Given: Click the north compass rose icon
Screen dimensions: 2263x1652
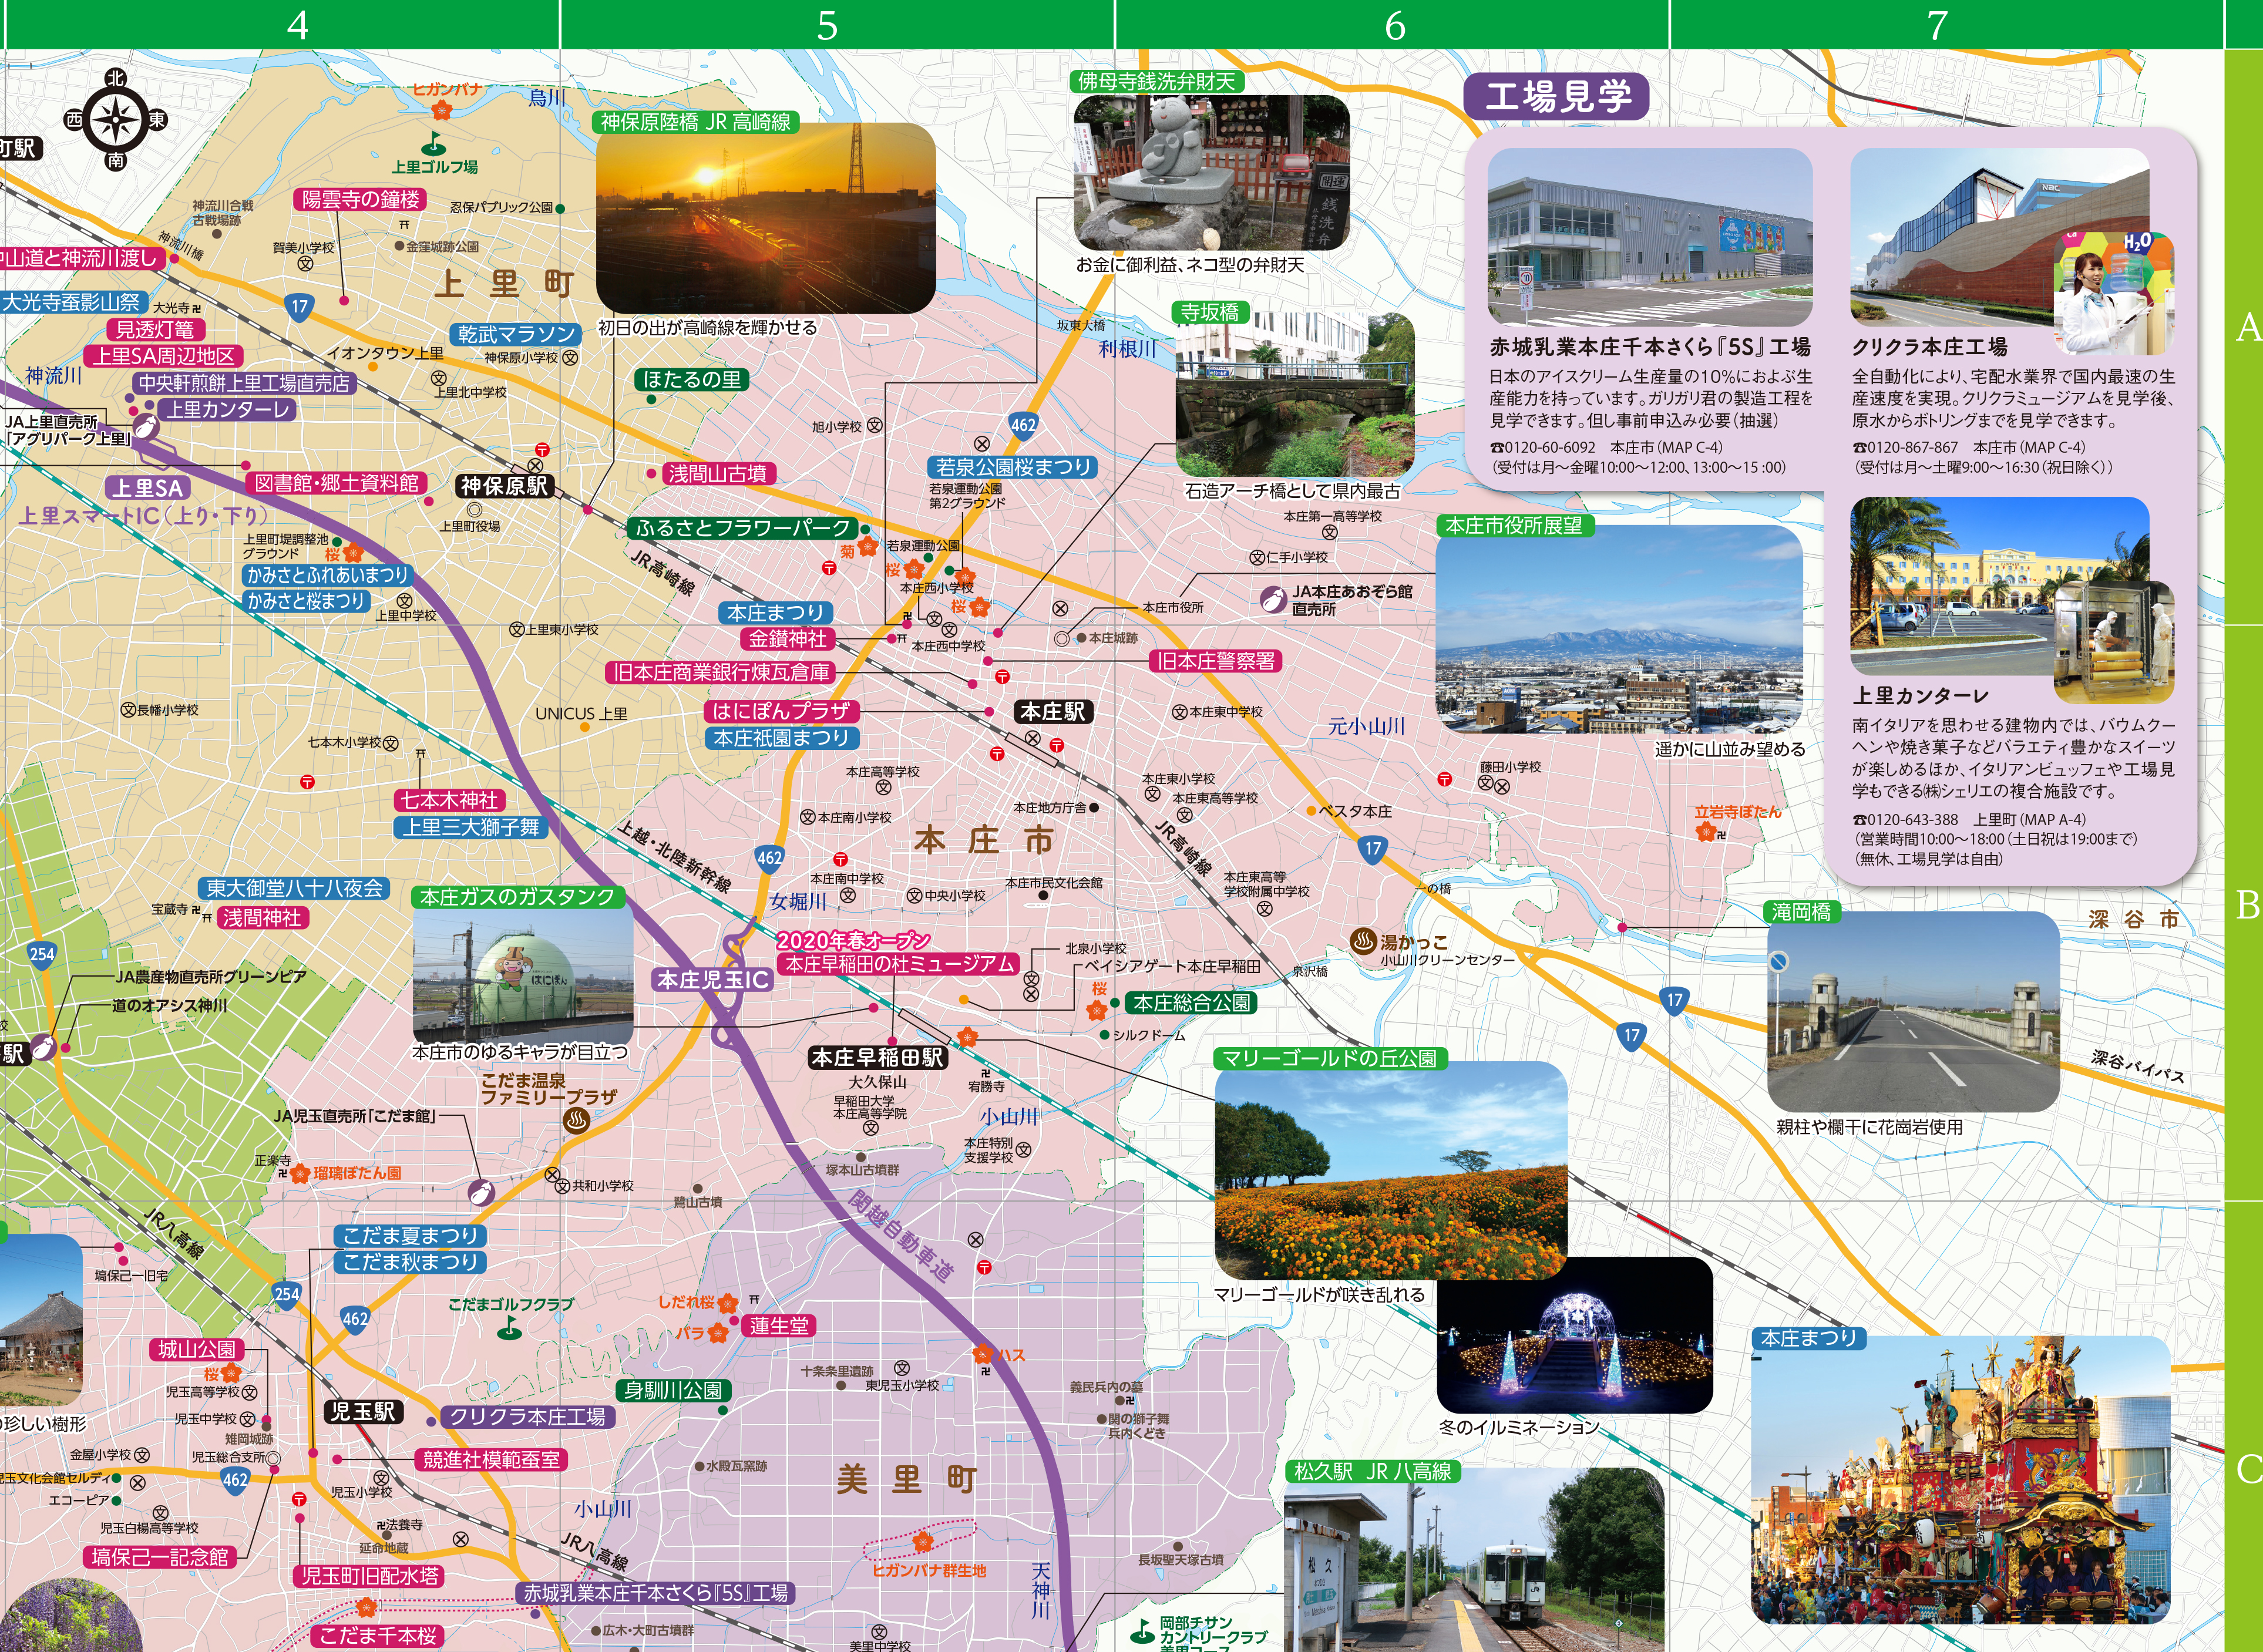Looking at the screenshot, I should coord(117,120).
